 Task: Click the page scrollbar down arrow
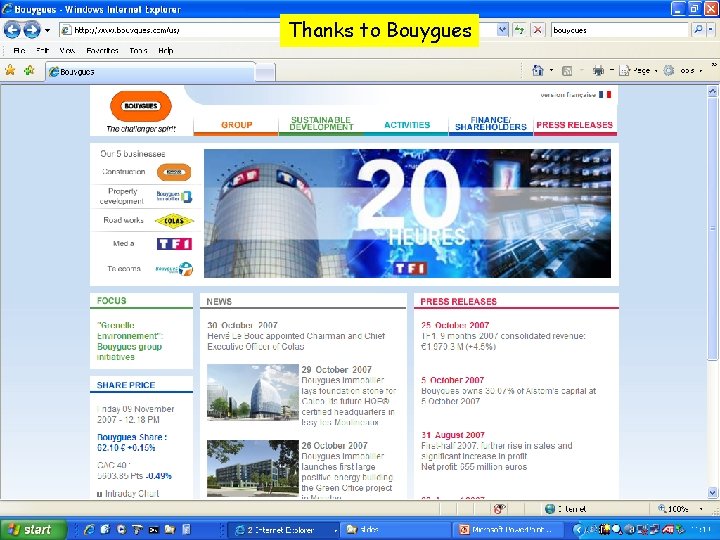coord(712,493)
